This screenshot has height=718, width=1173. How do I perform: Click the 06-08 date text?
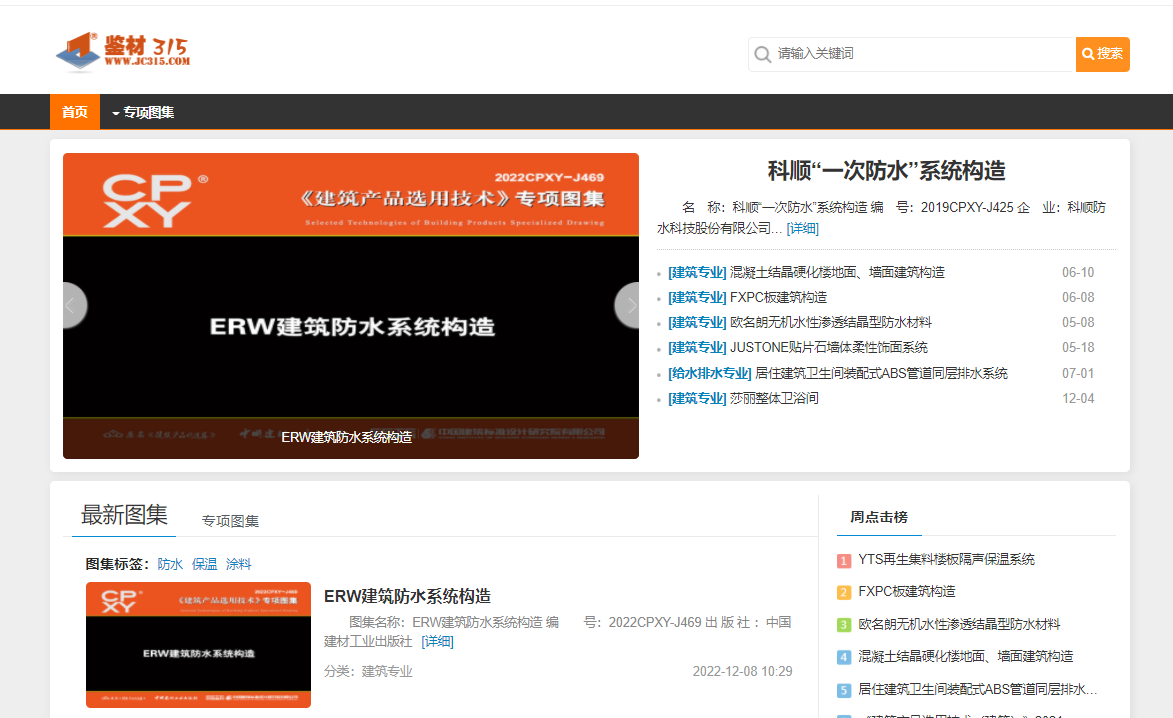tap(1078, 298)
